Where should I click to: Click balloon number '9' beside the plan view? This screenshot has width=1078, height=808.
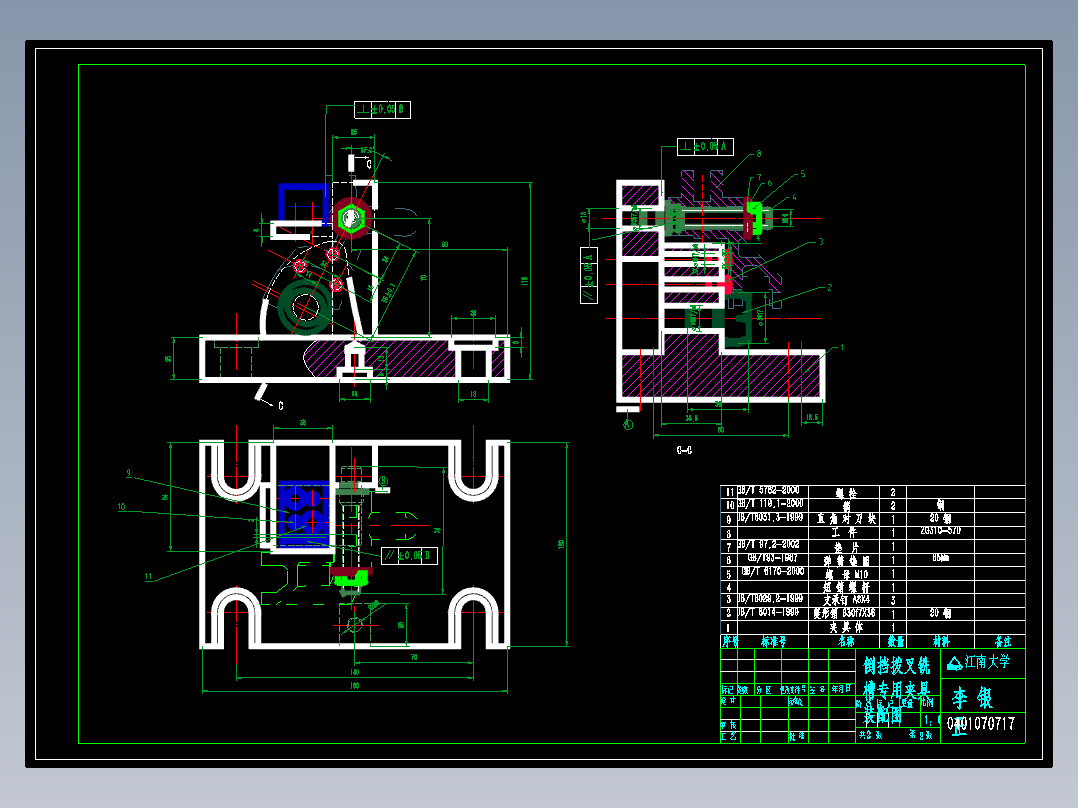(x=129, y=473)
